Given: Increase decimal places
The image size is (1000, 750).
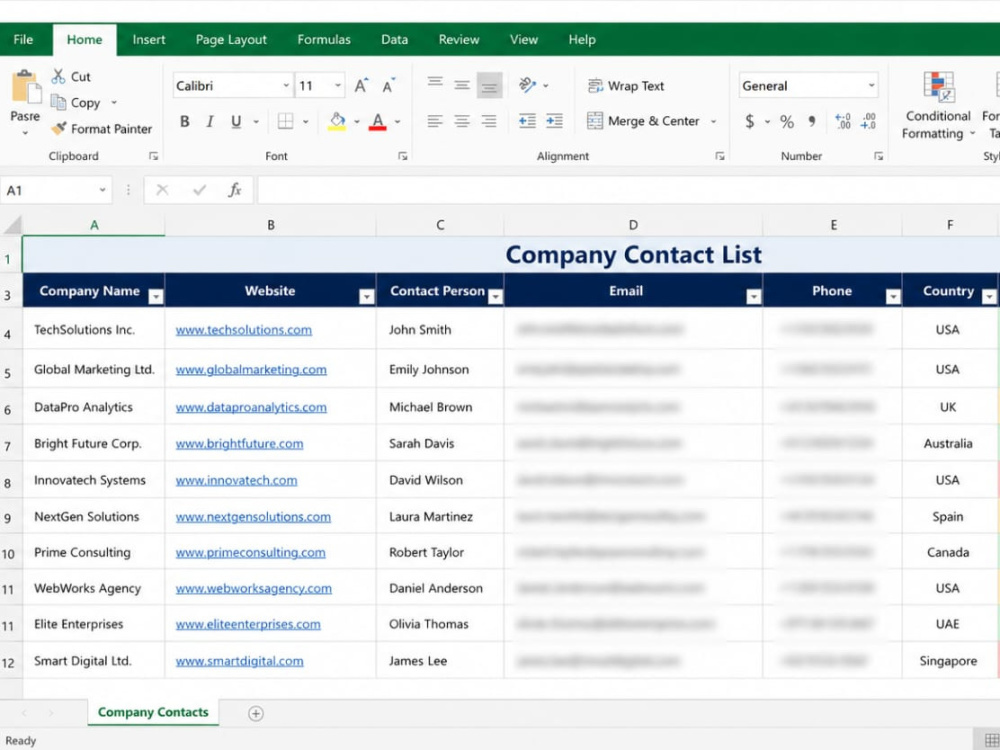Looking at the screenshot, I should 842,121.
